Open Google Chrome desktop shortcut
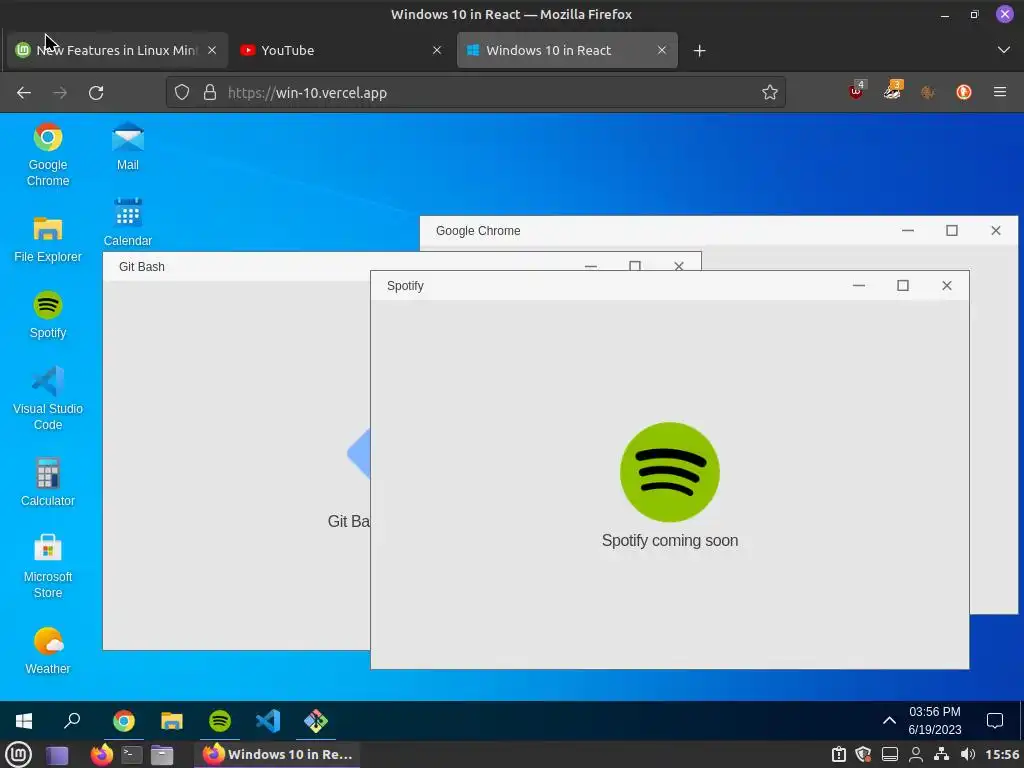The image size is (1024, 768). point(48,154)
